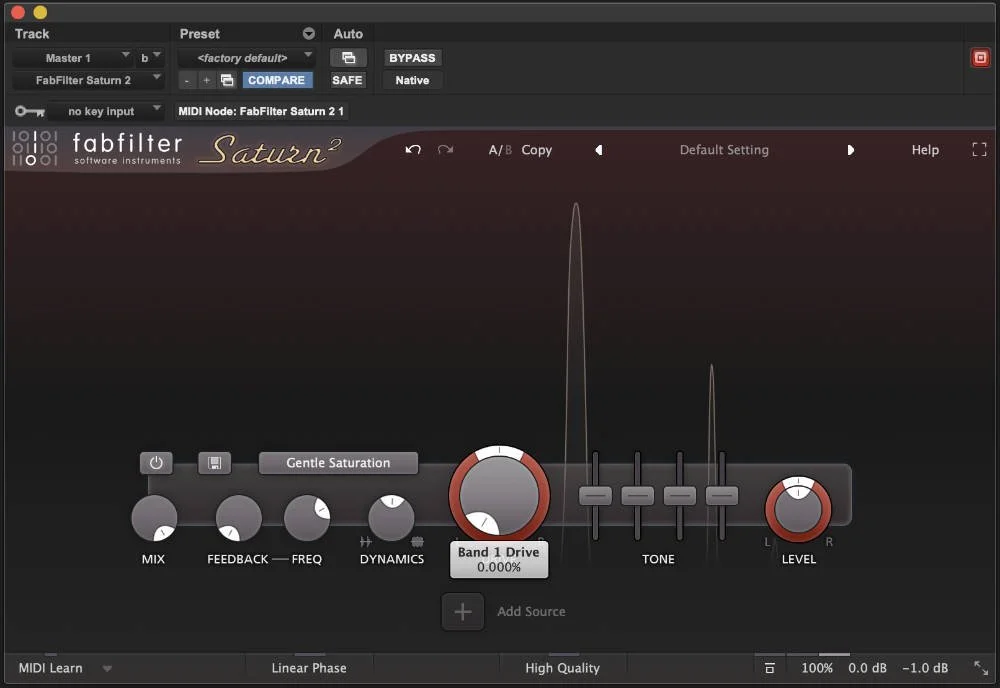
Task: Open the Master 1 track selector
Action: [72, 58]
